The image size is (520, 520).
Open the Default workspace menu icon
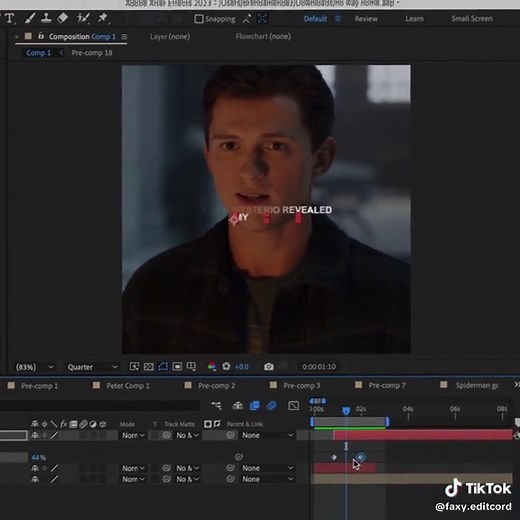coord(338,19)
